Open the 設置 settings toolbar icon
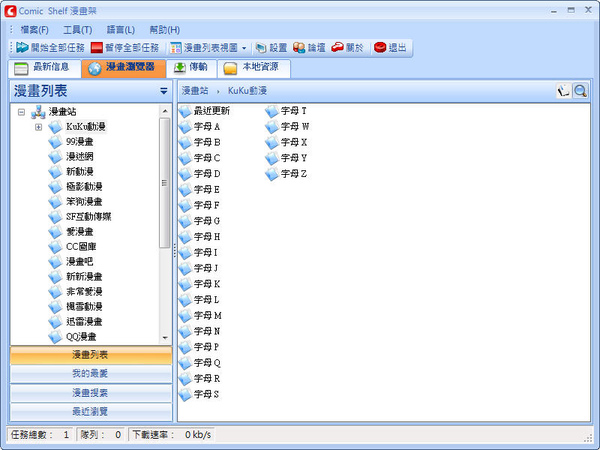The height and width of the screenshot is (450, 600). 261,48
